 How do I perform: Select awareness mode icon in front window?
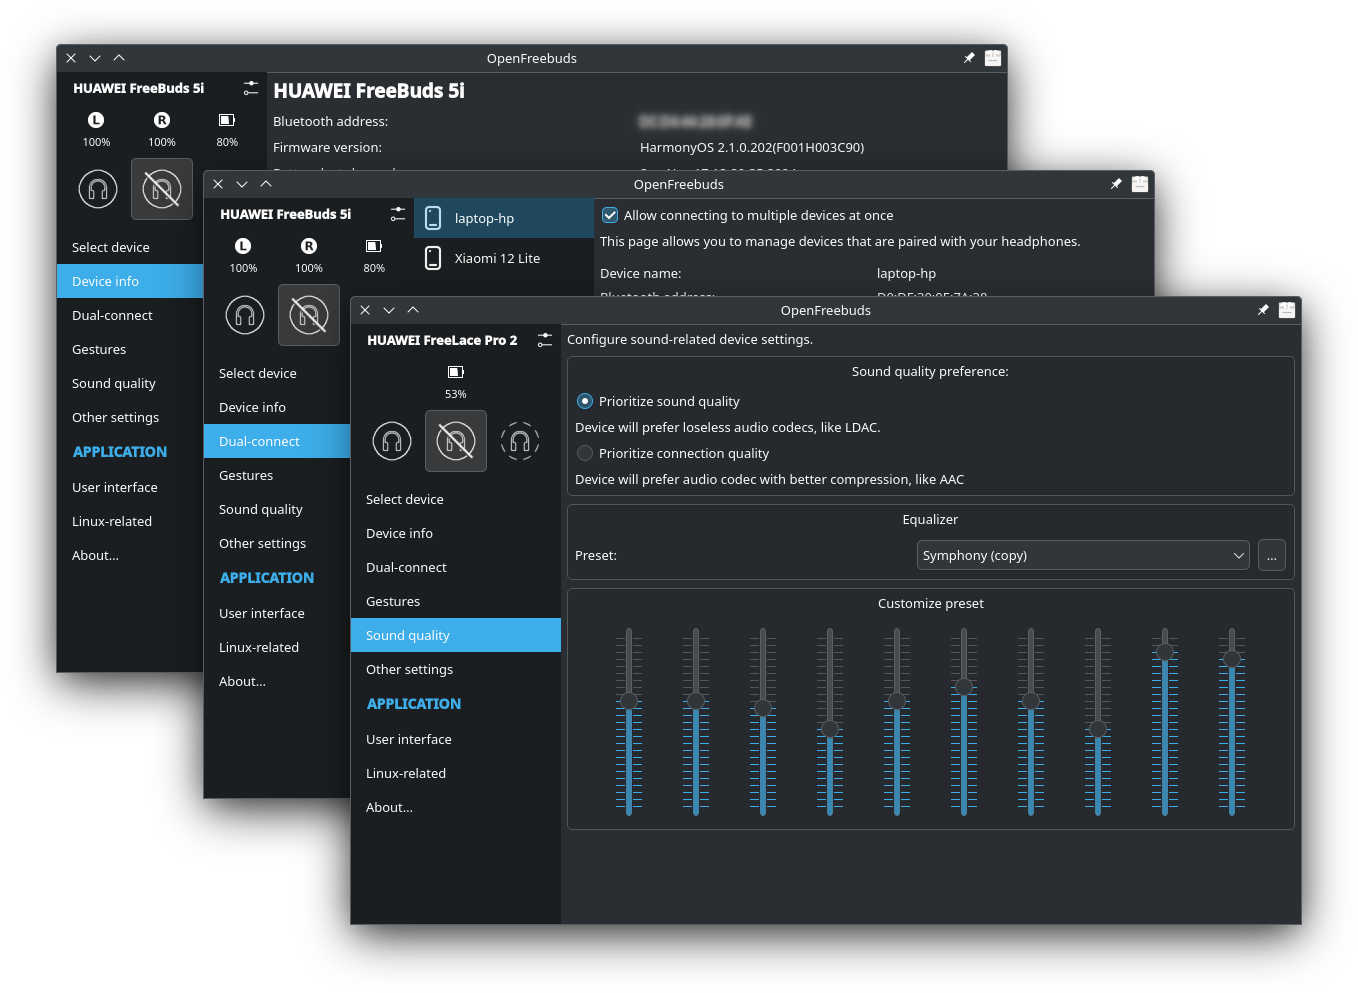(520, 441)
